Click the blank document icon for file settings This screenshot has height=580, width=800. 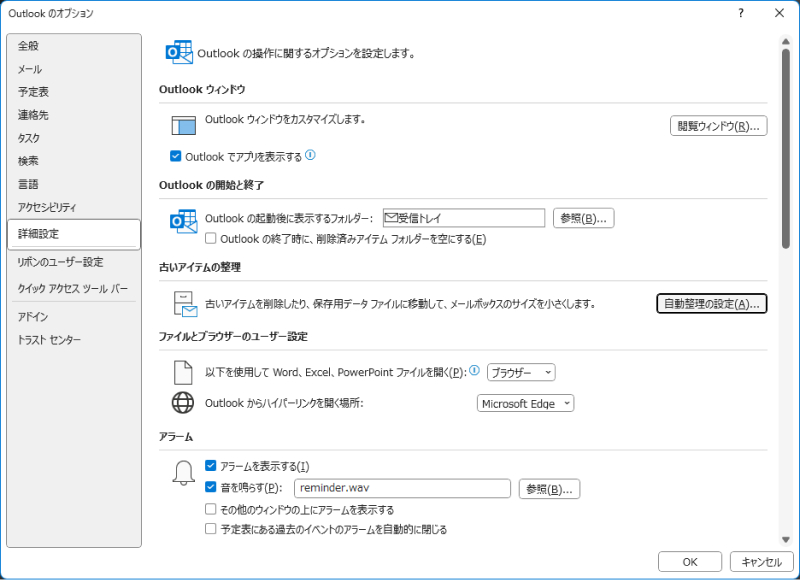(x=184, y=371)
